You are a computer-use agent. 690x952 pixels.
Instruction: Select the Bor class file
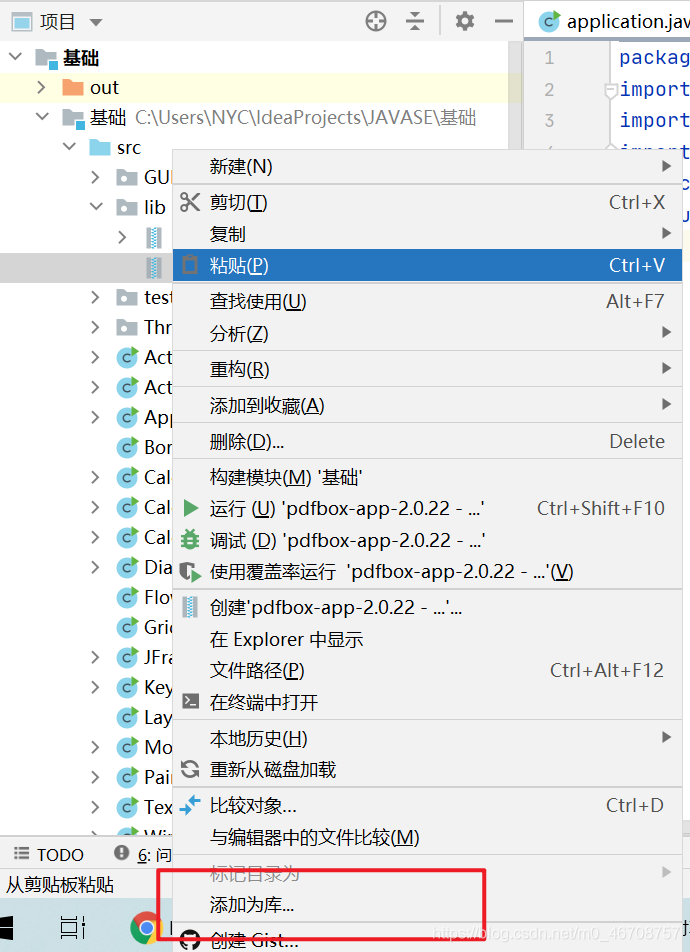coord(145,447)
